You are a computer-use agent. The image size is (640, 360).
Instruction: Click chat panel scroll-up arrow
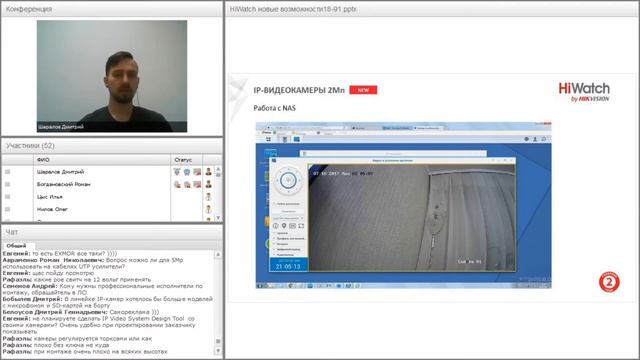coord(218,254)
